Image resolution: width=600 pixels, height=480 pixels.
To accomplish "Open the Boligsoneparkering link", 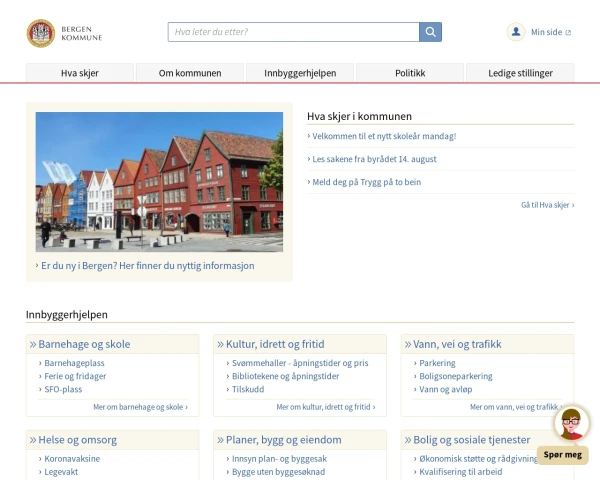I will click(x=456, y=376).
